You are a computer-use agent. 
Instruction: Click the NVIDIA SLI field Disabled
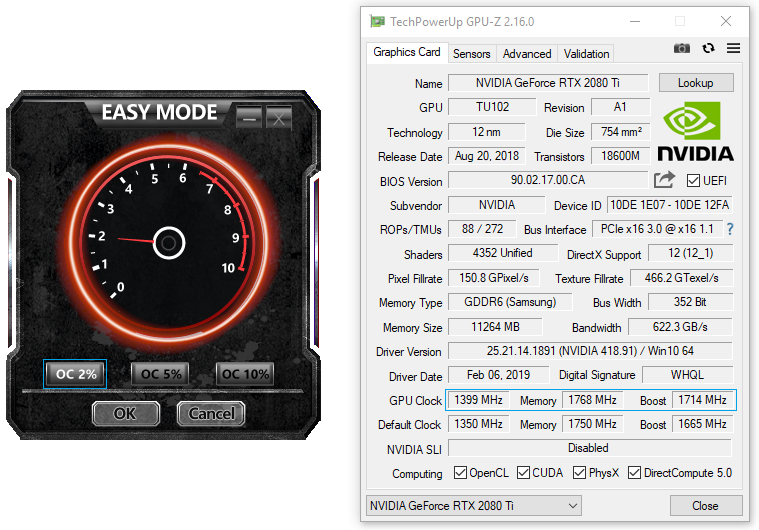click(590, 448)
